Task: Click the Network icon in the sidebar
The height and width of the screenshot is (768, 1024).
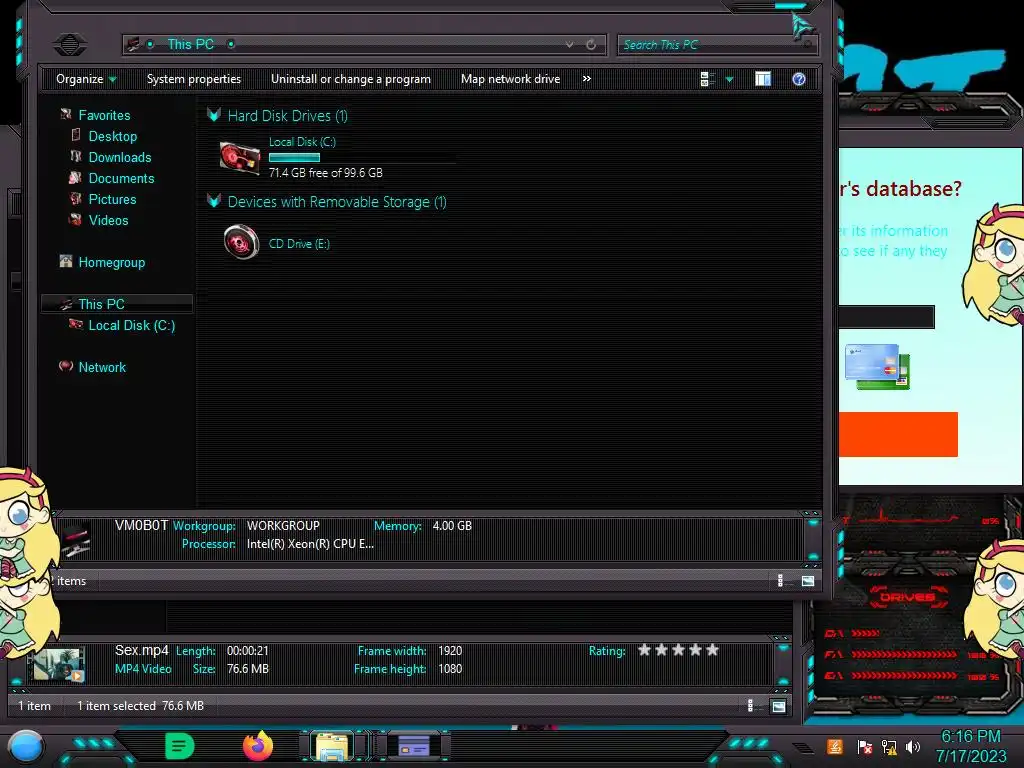Action: pyautogui.click(x=66, y=366)
